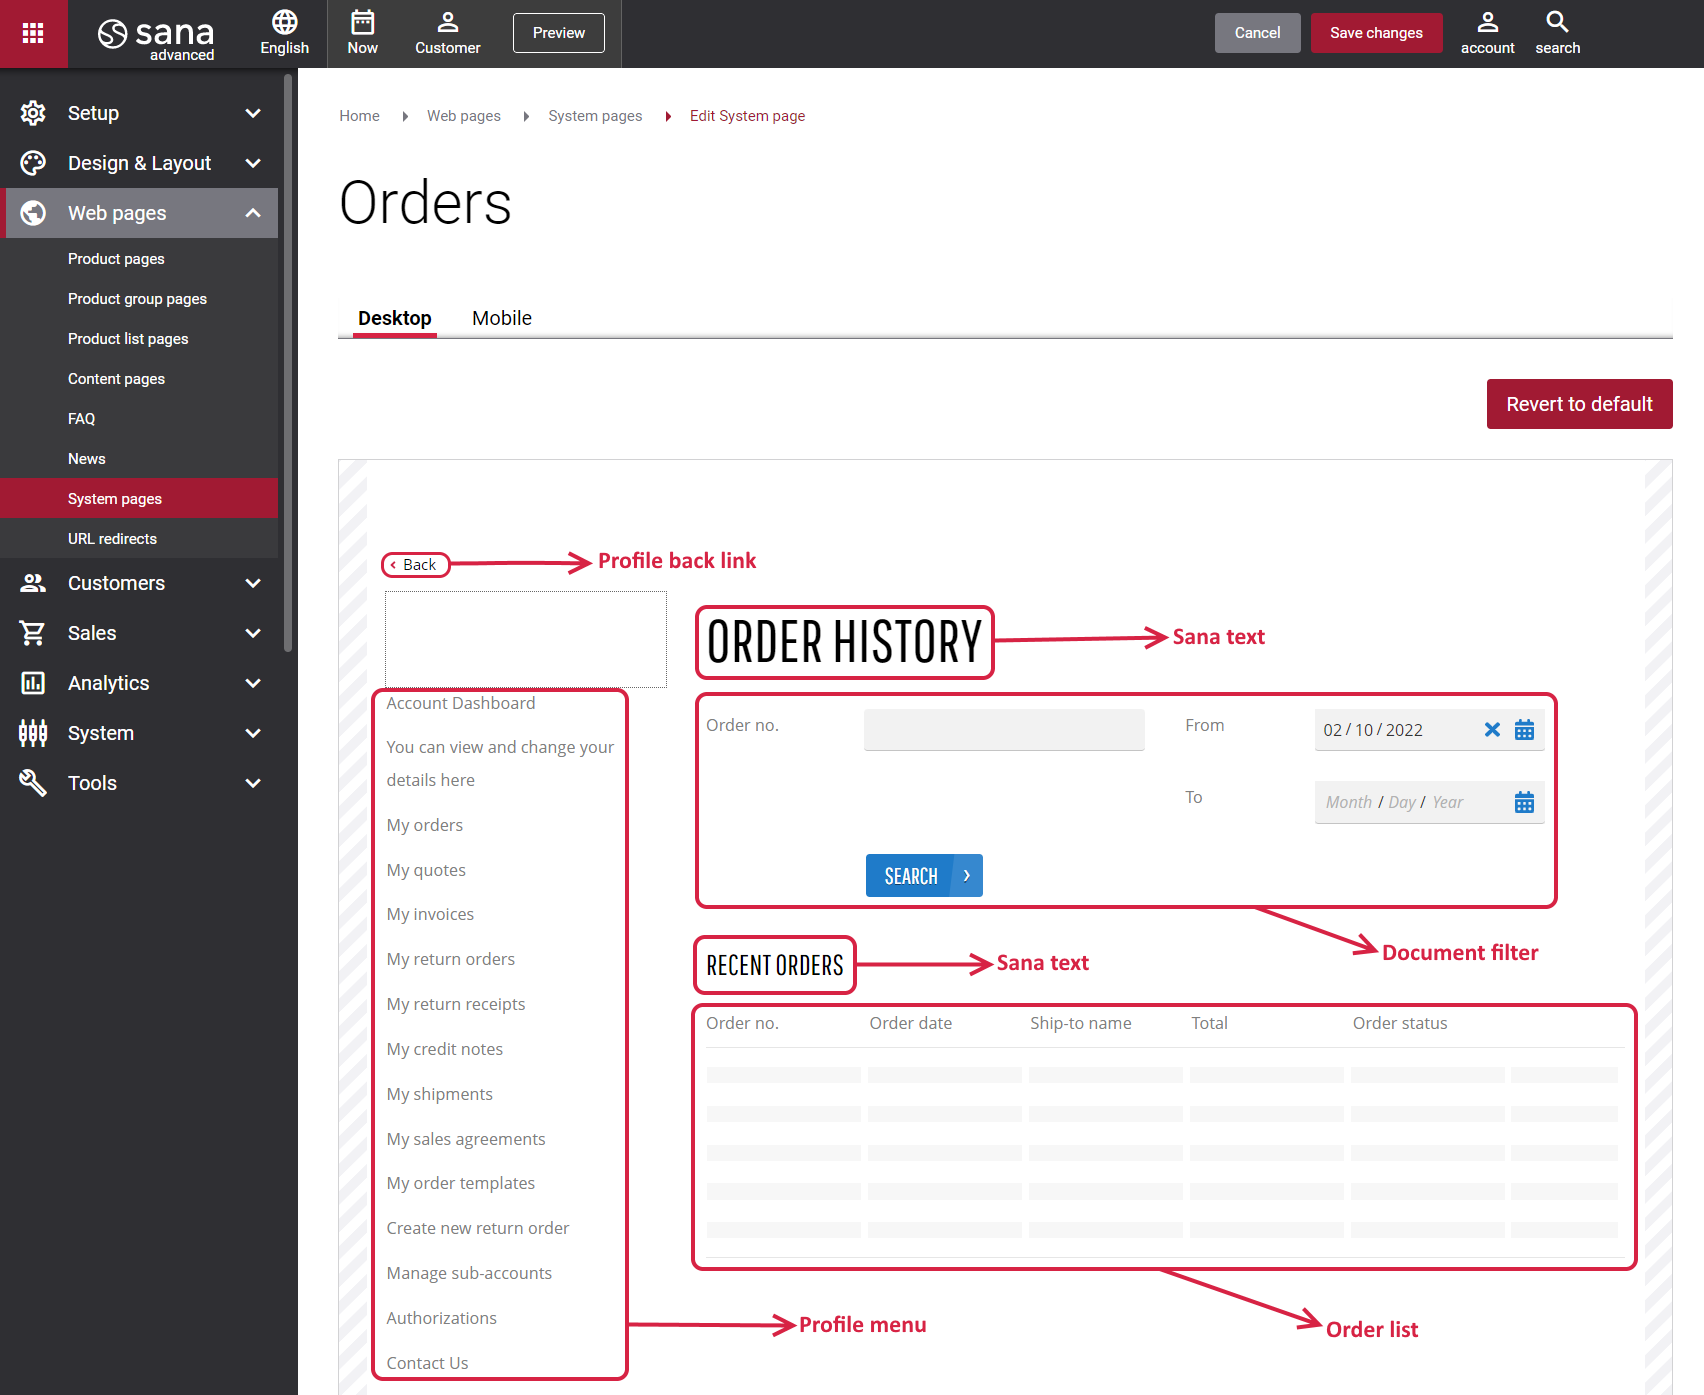This screenshot has width=1704, height=1395.
Task: Click the English language globe icon
Action: (x=285, y=22)
